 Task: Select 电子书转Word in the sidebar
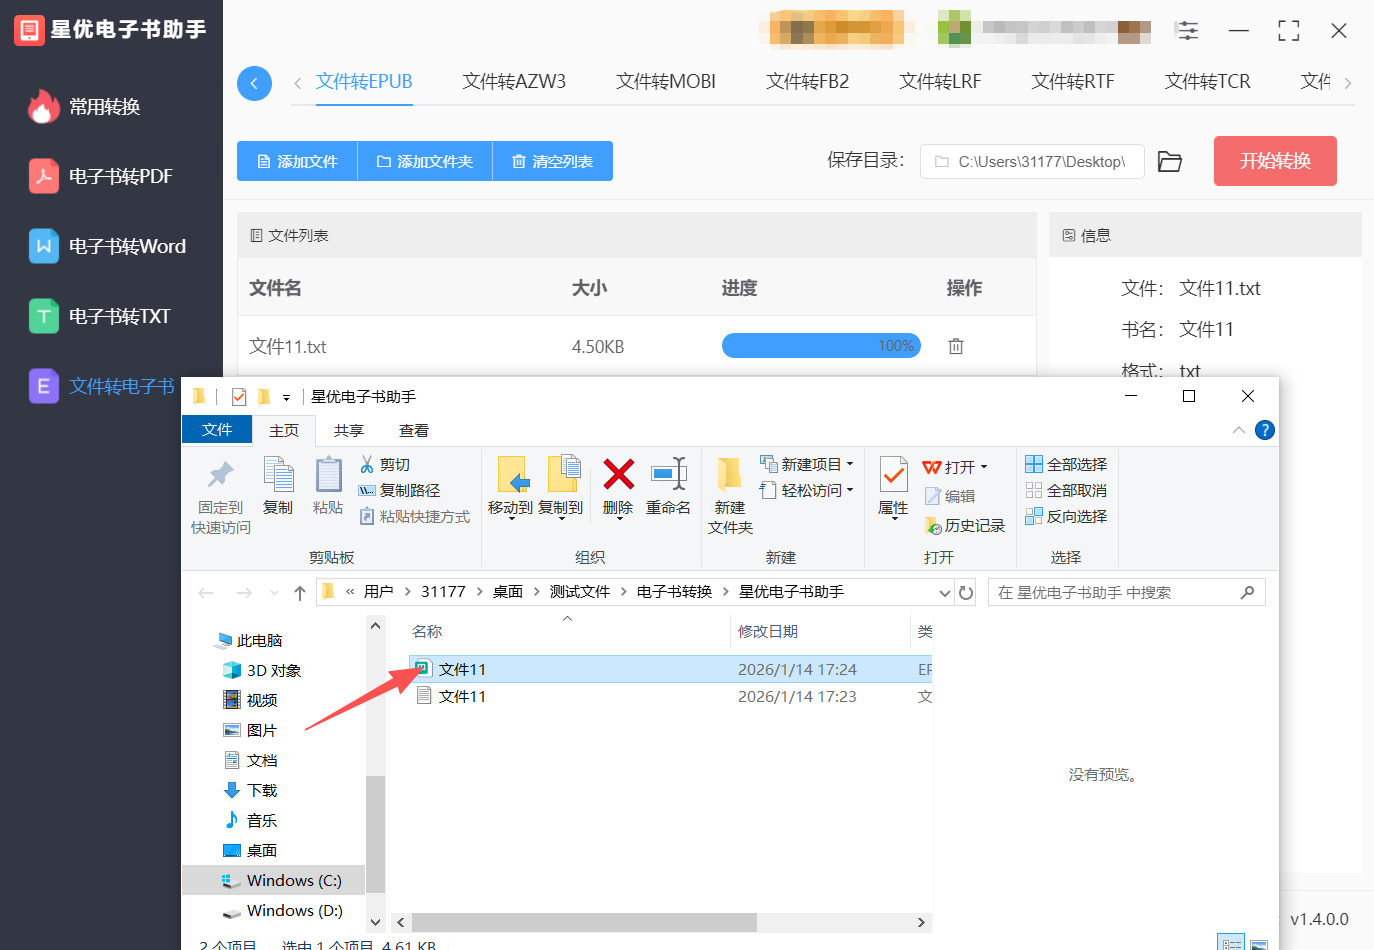pos(108,247)
